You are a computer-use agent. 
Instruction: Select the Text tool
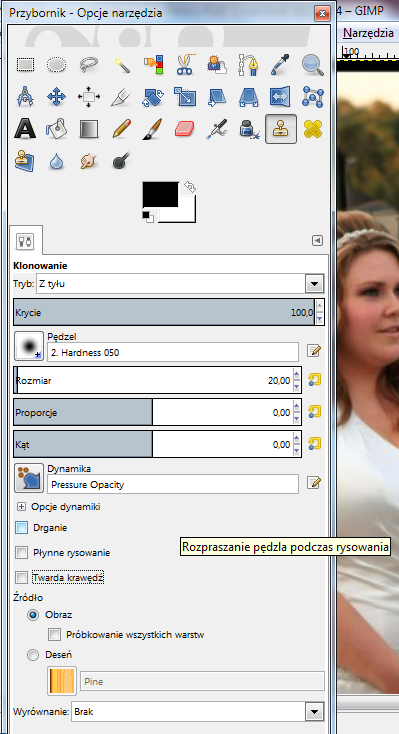point(25,129)
